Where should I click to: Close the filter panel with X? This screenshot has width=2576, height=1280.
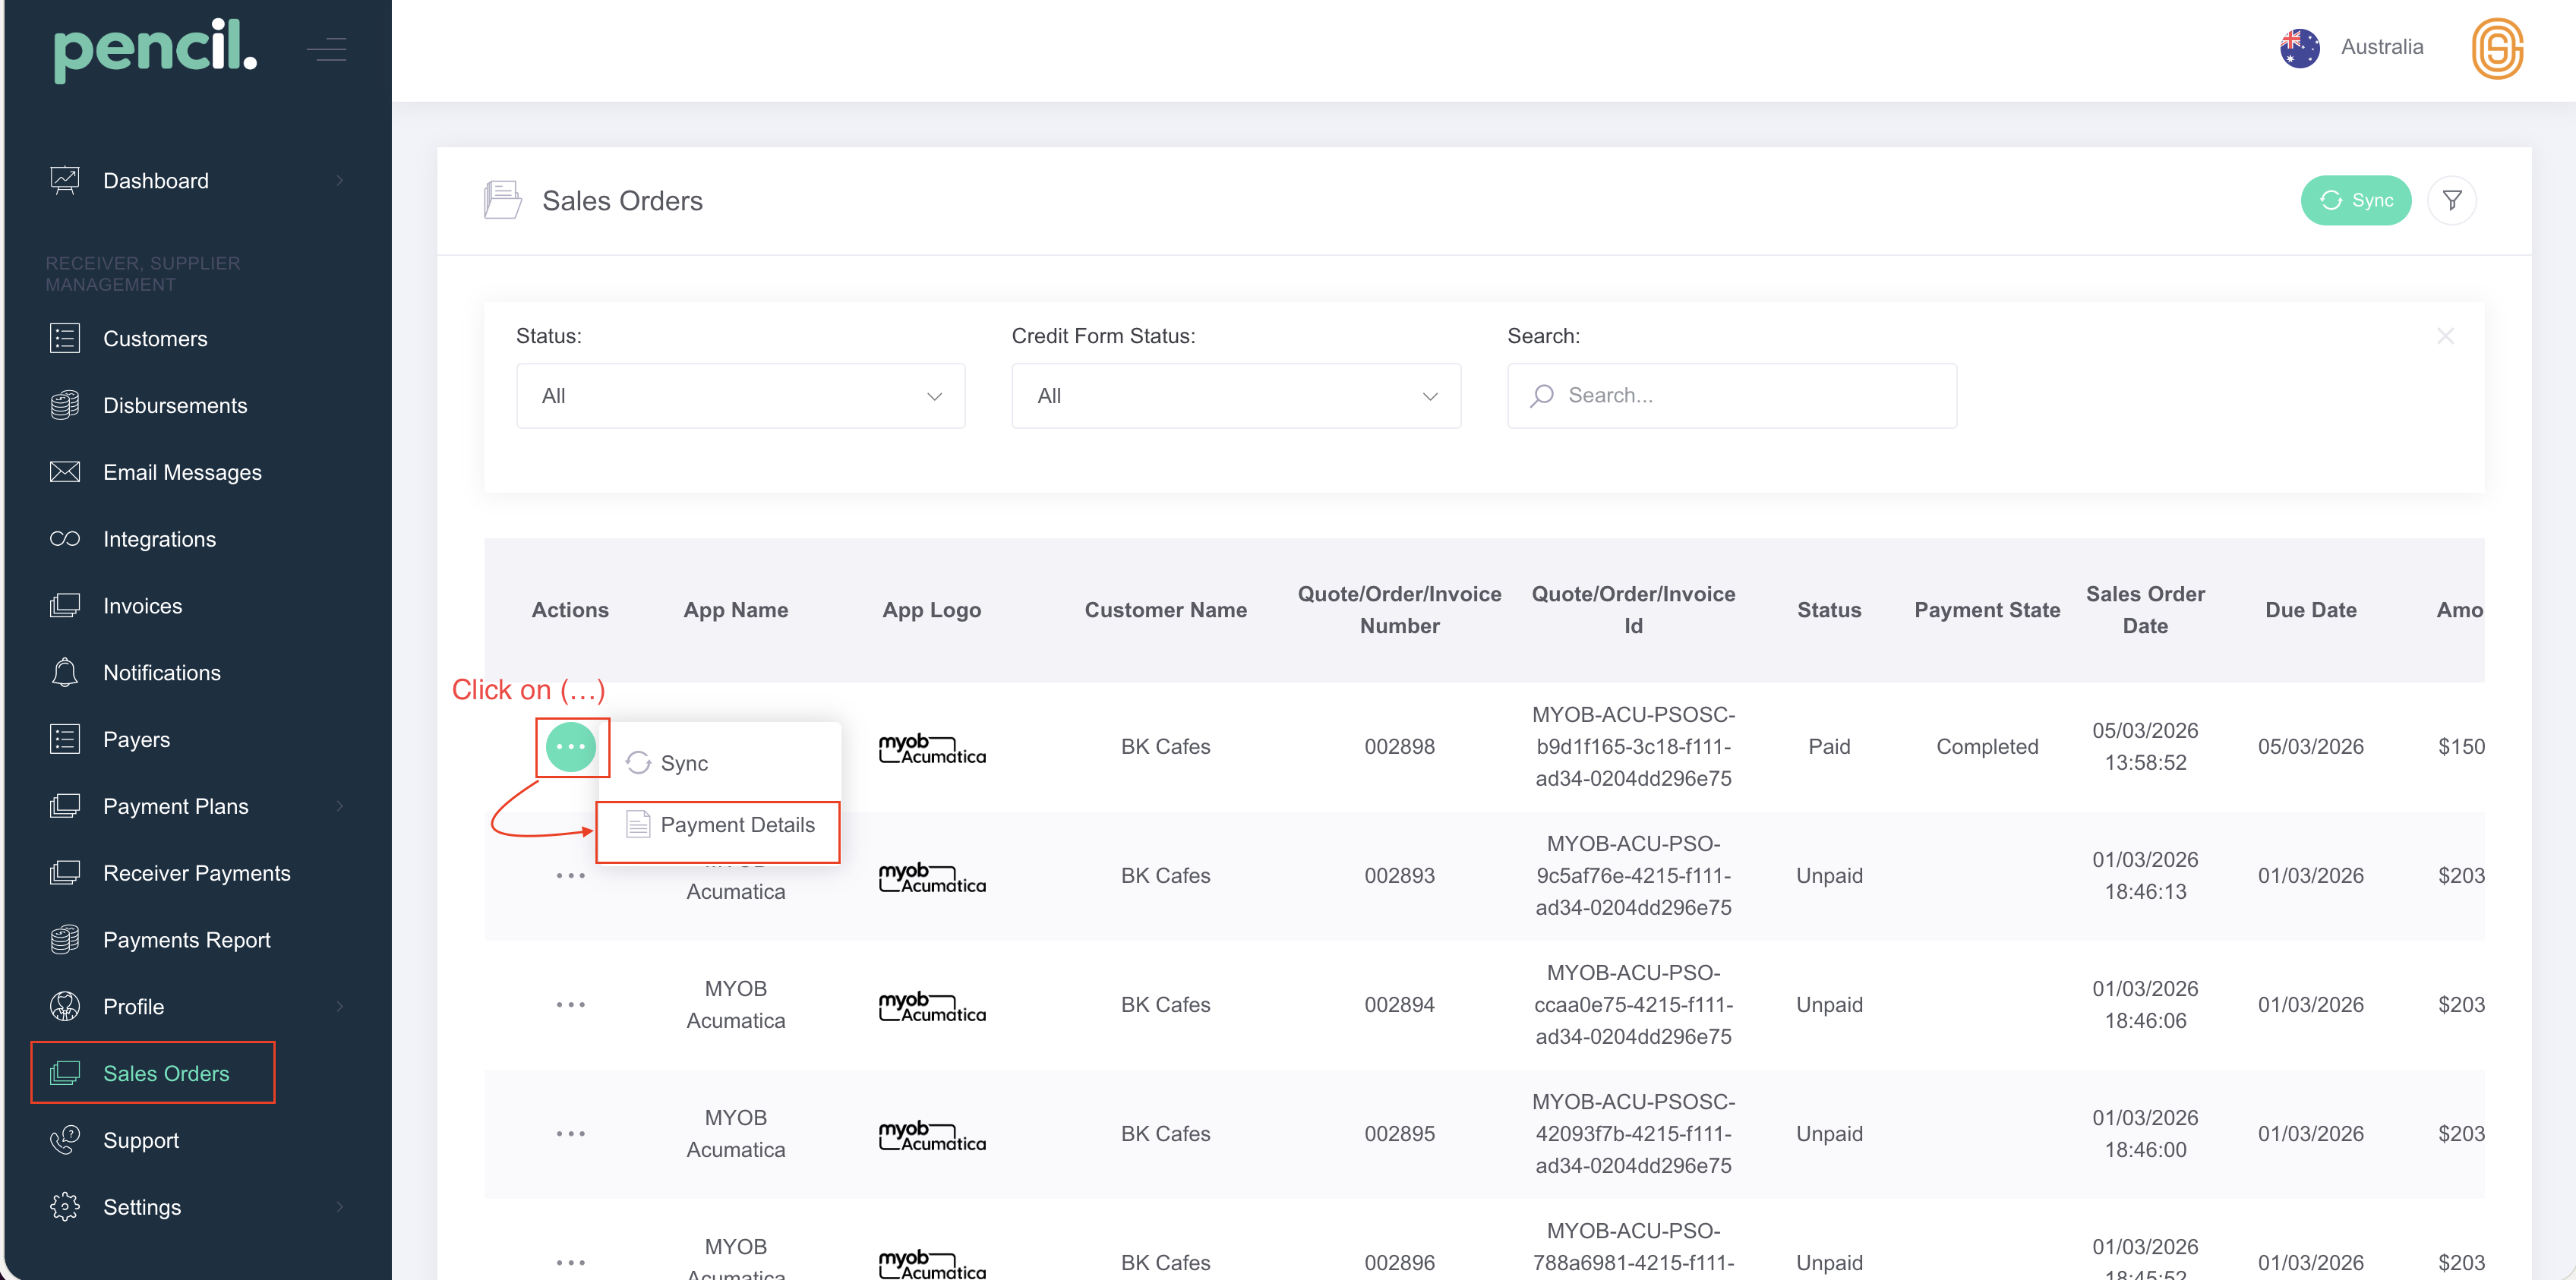coord(2445,336)
